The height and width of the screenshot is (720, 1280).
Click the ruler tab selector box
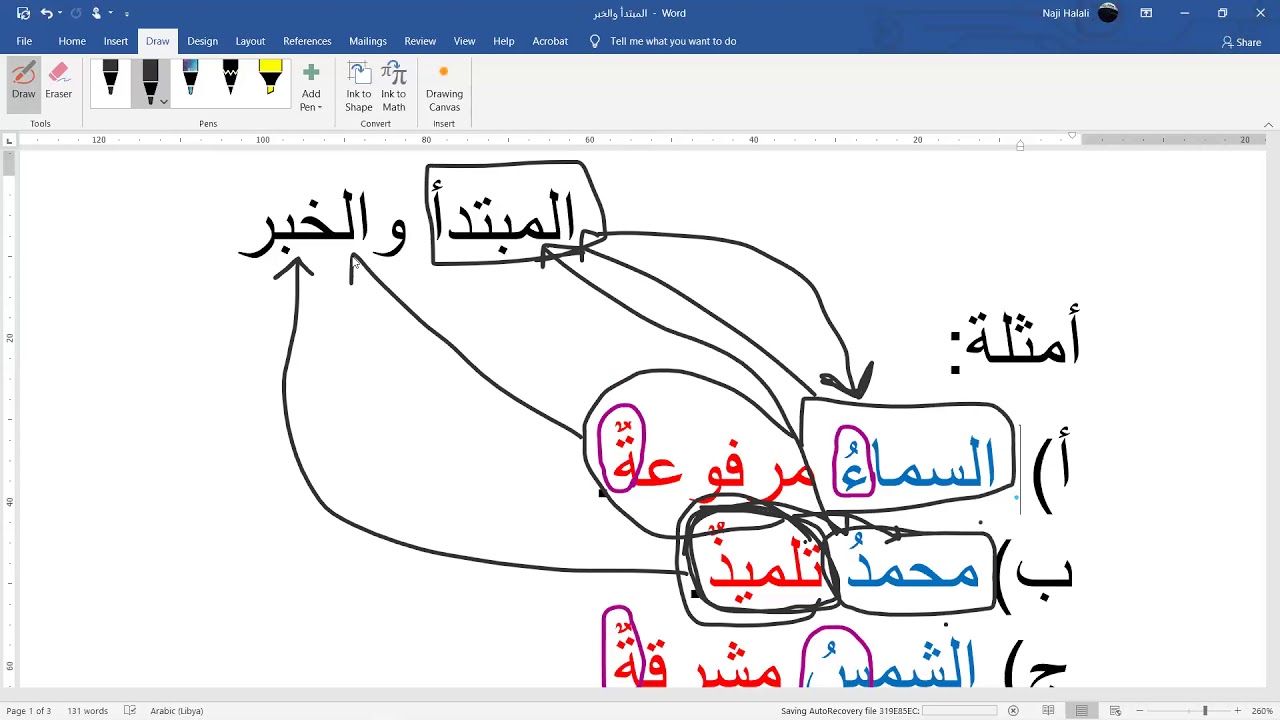[10, 140]
